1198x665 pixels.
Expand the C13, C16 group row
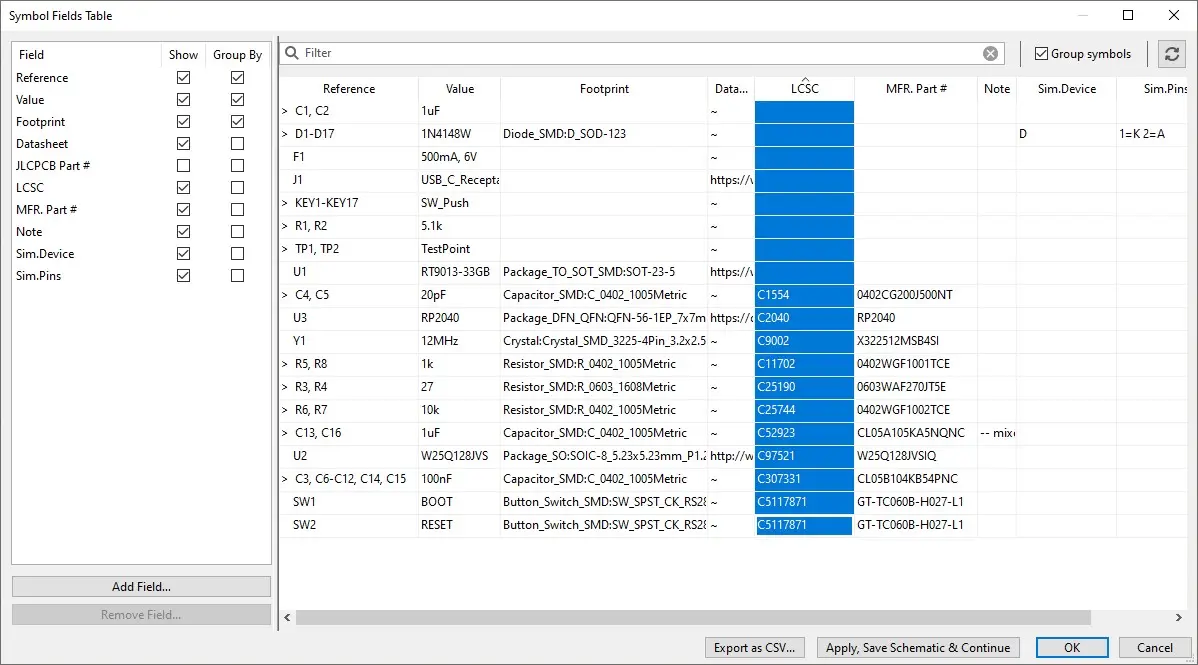click(285, 433)
